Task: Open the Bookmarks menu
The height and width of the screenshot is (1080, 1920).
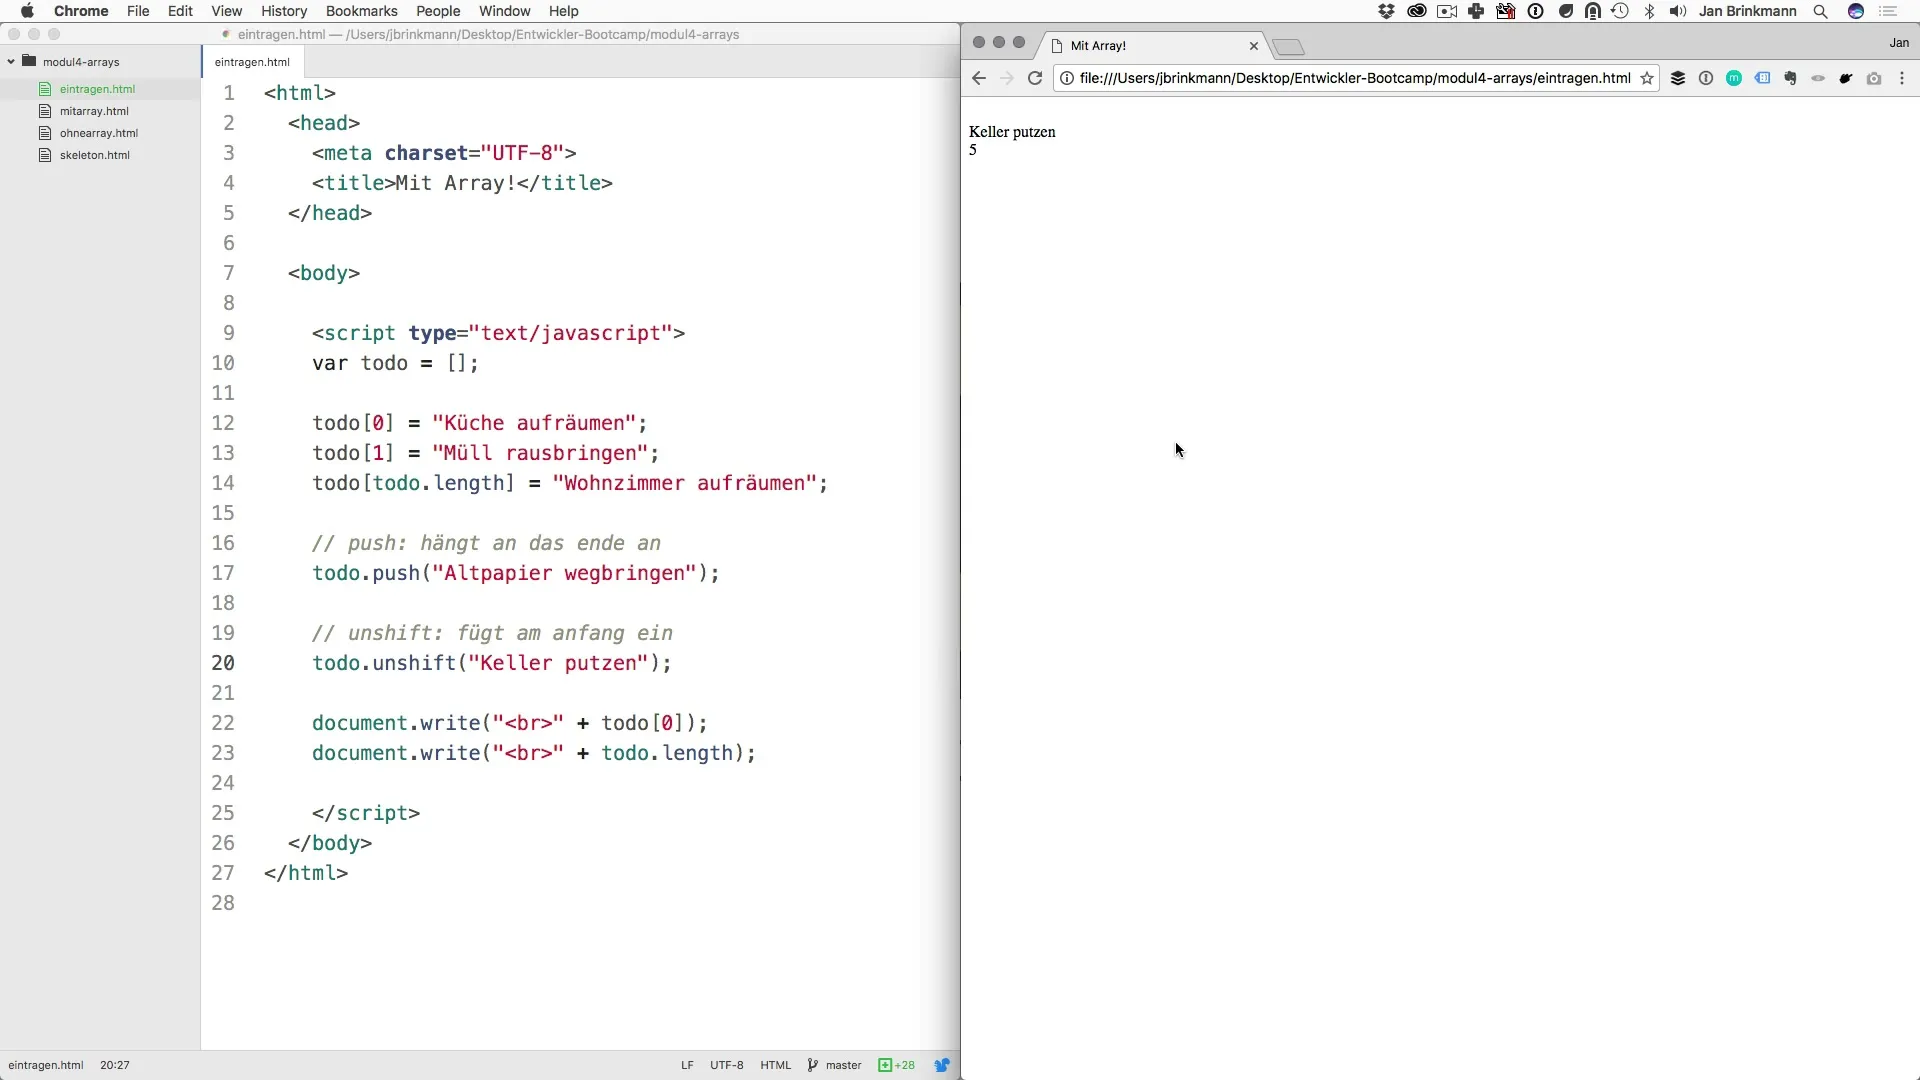Action: (x=362, y=11)
